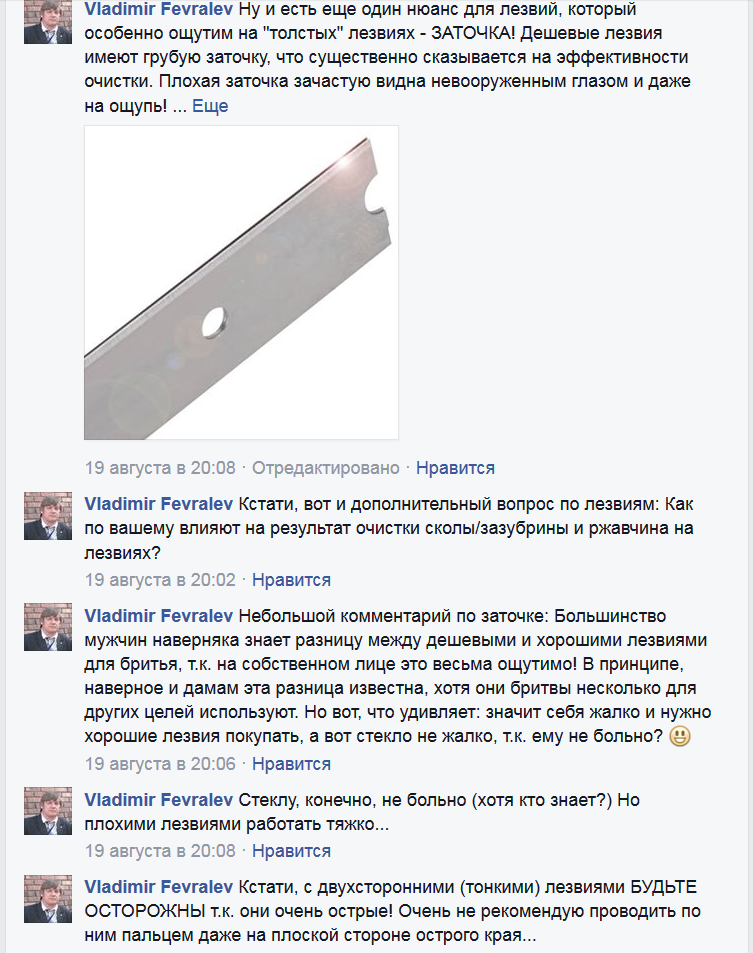Open avatar beside the chips and rust question

(x=48, y=516)
